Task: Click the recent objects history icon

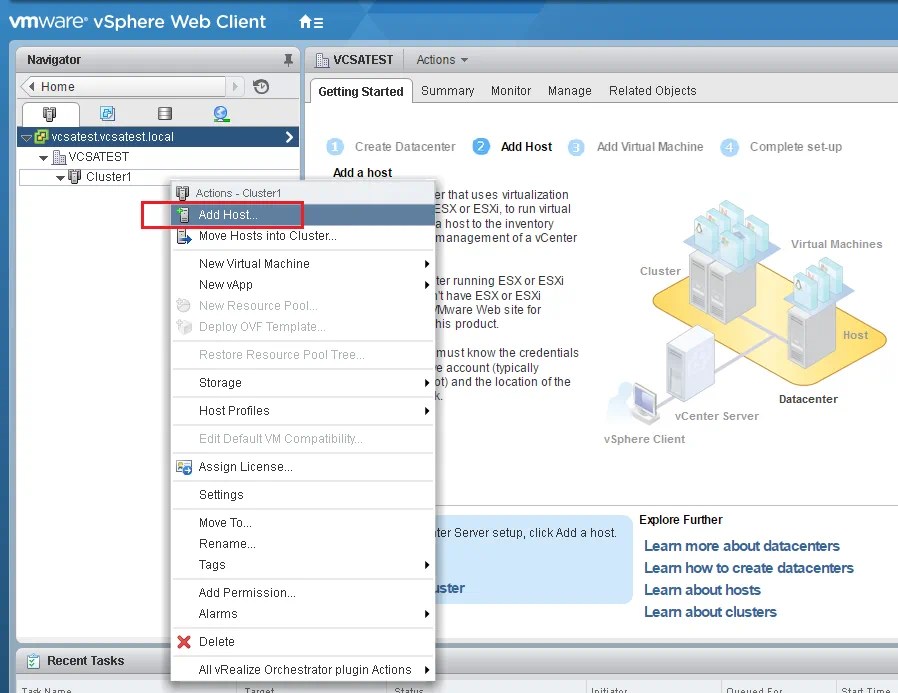Action: [x=258, y=86]
